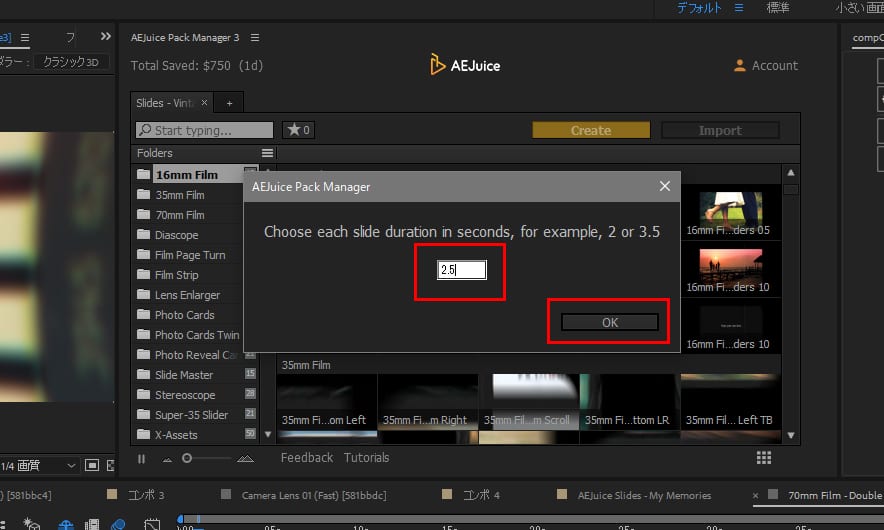This screenshot has height=530, width=884.
Task: Click the Create button
Action: [590, 130]
